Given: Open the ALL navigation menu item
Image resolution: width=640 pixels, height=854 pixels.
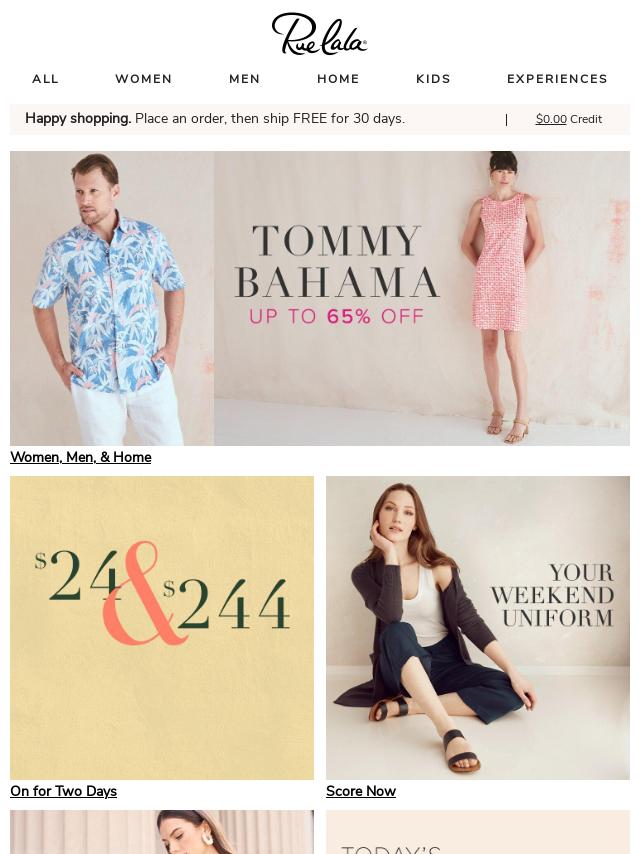Looking at the screenshot, I should 45,79.
